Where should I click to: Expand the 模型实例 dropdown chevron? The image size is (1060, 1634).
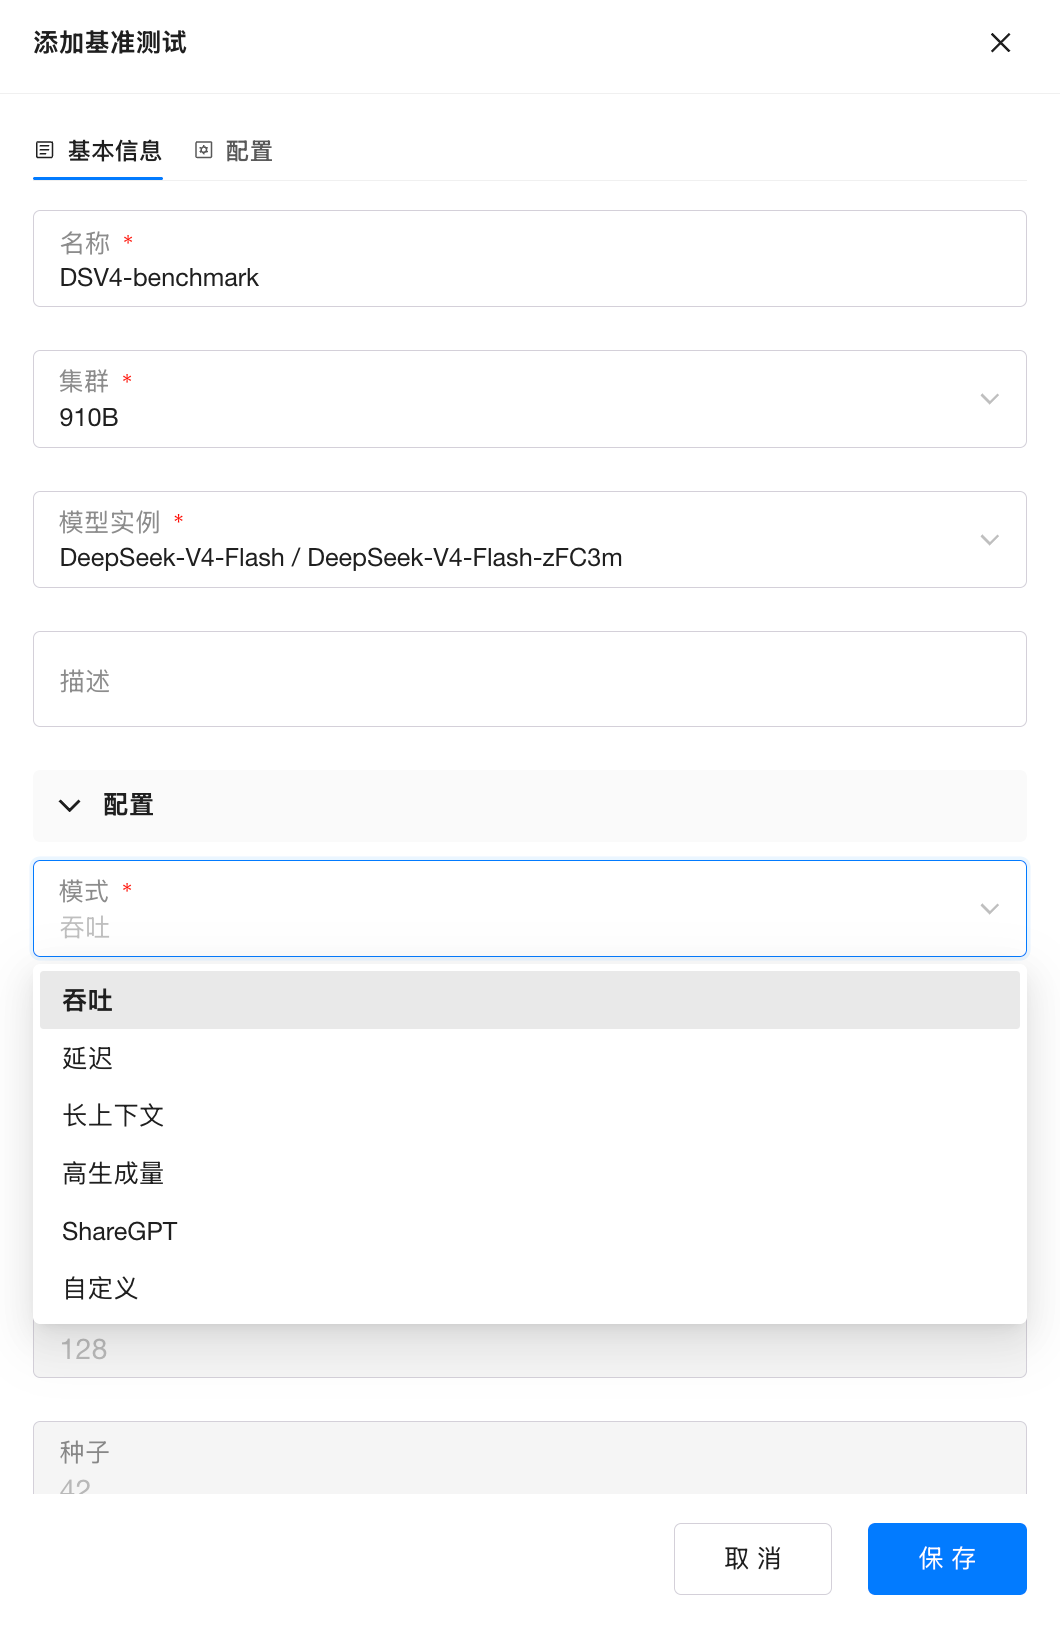pyautogui.click(x=989, y=540)
